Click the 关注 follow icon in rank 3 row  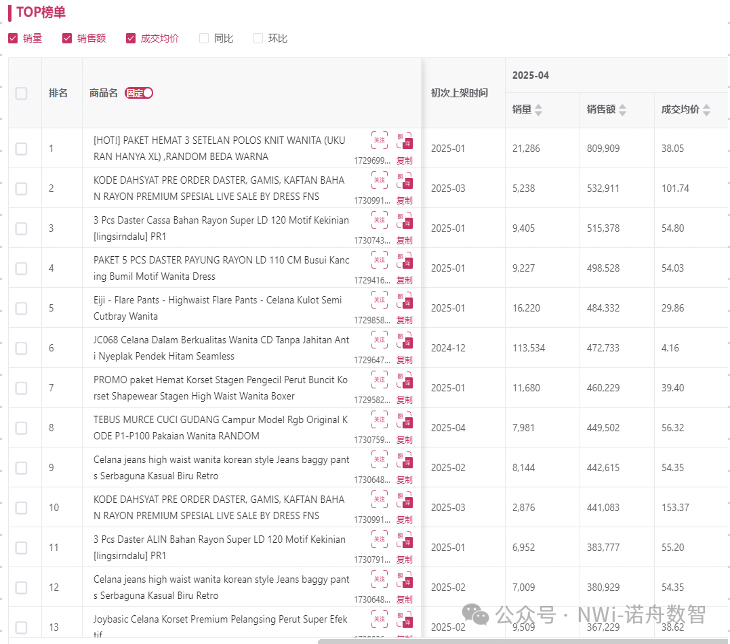click(x=379, y=219)
